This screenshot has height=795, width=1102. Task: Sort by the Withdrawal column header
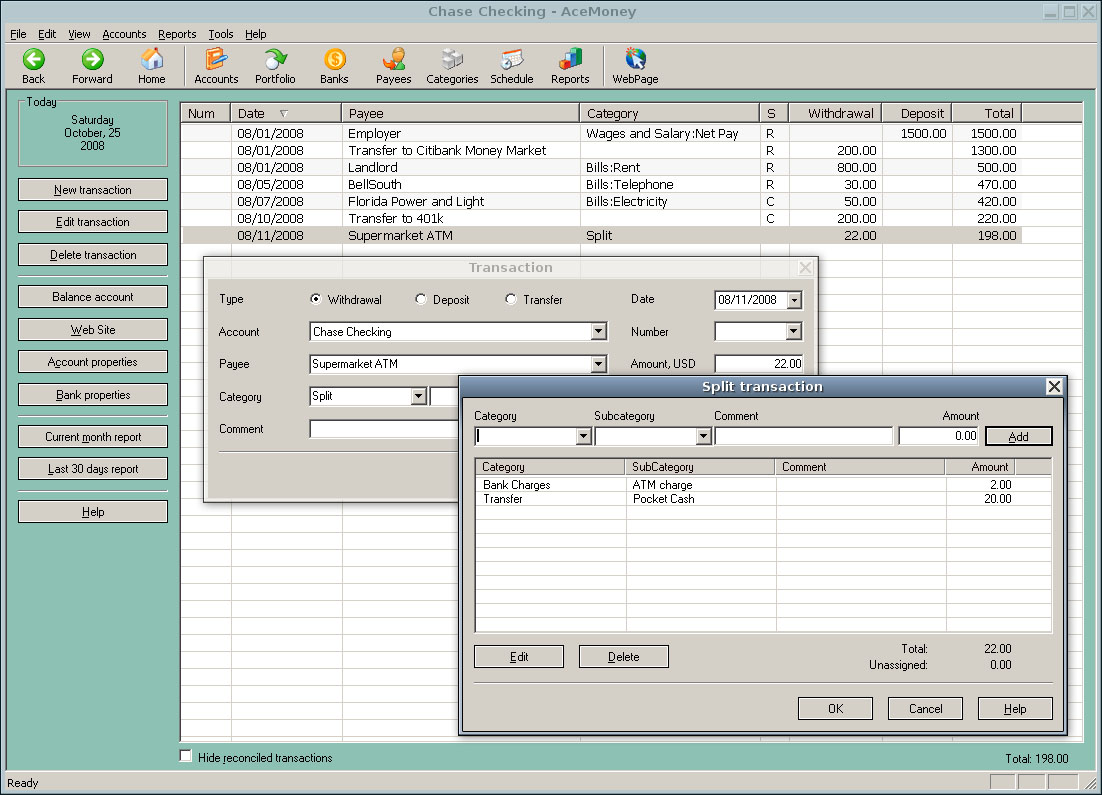tap(835, 113)
